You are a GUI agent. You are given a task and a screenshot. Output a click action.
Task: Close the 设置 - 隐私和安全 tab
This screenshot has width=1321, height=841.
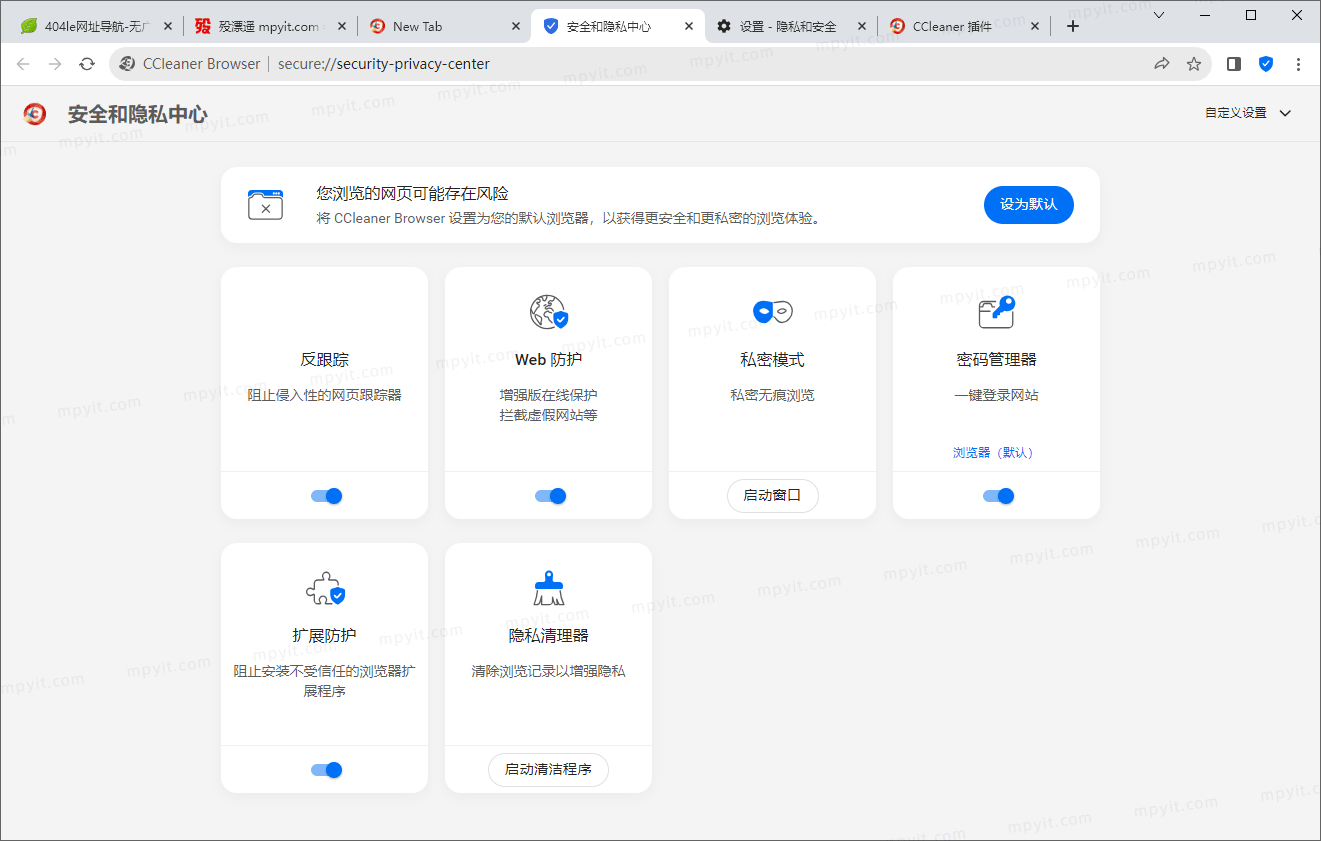[x=862, y=27]
